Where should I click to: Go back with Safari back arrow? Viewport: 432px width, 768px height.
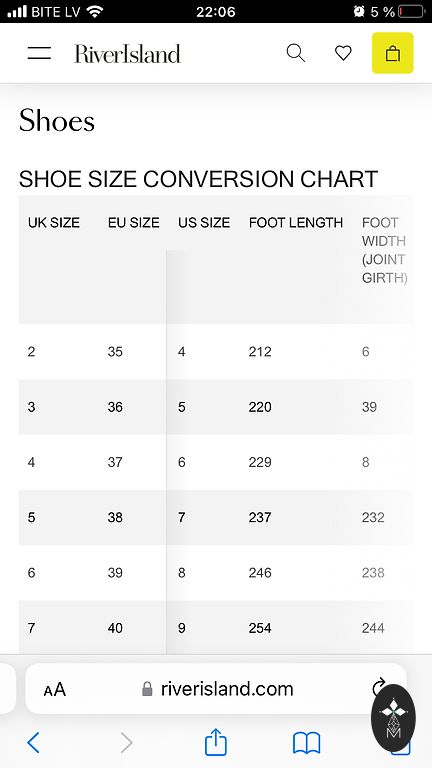[33, 743]
